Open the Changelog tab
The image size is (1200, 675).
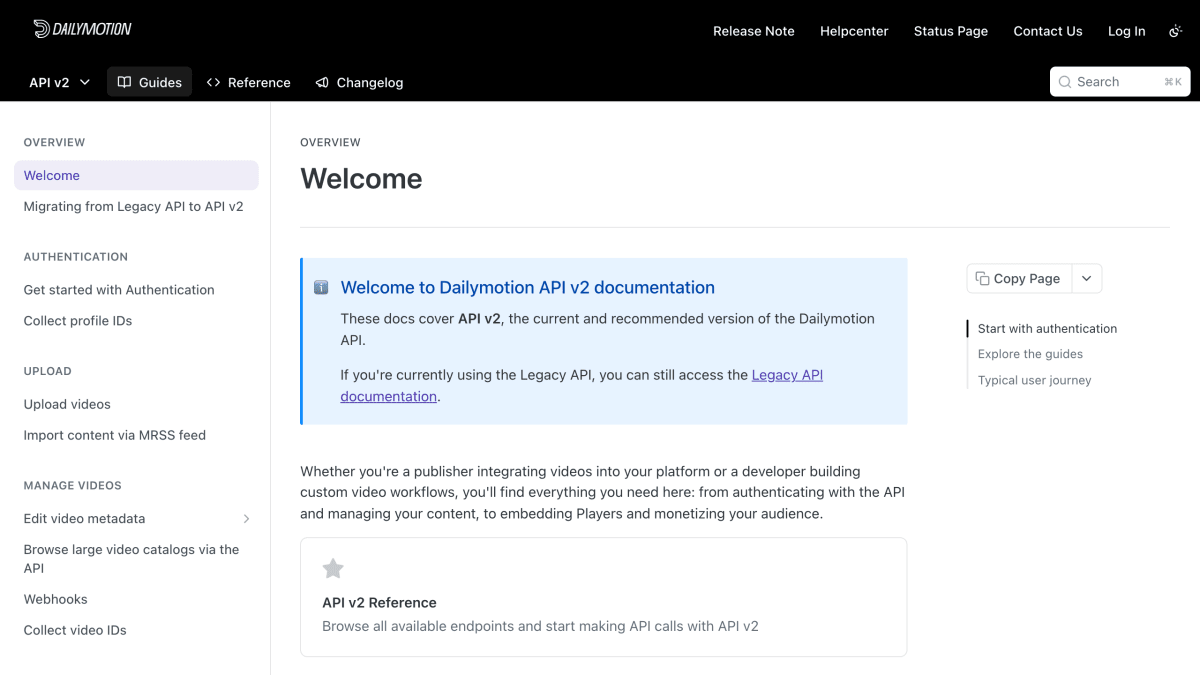359,82
